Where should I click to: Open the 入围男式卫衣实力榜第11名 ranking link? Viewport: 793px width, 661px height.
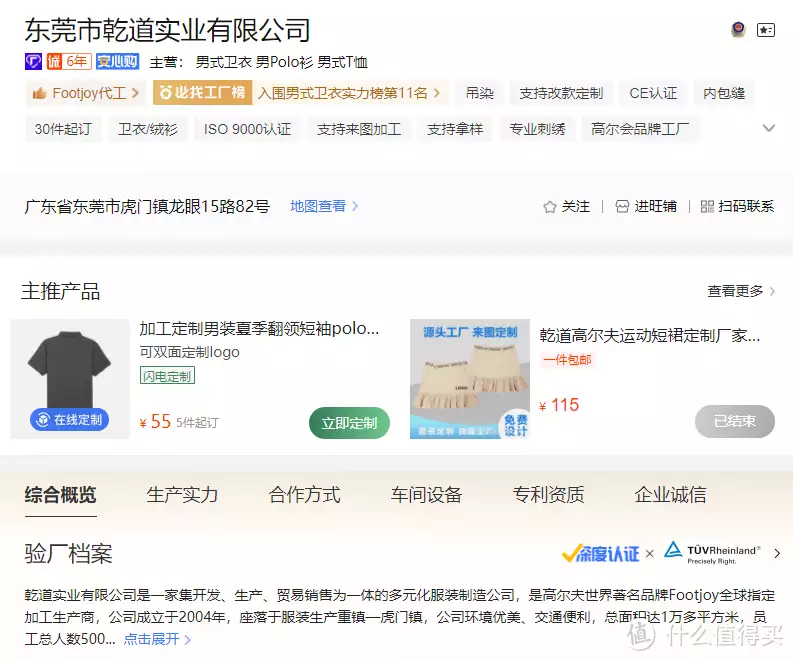348,93
